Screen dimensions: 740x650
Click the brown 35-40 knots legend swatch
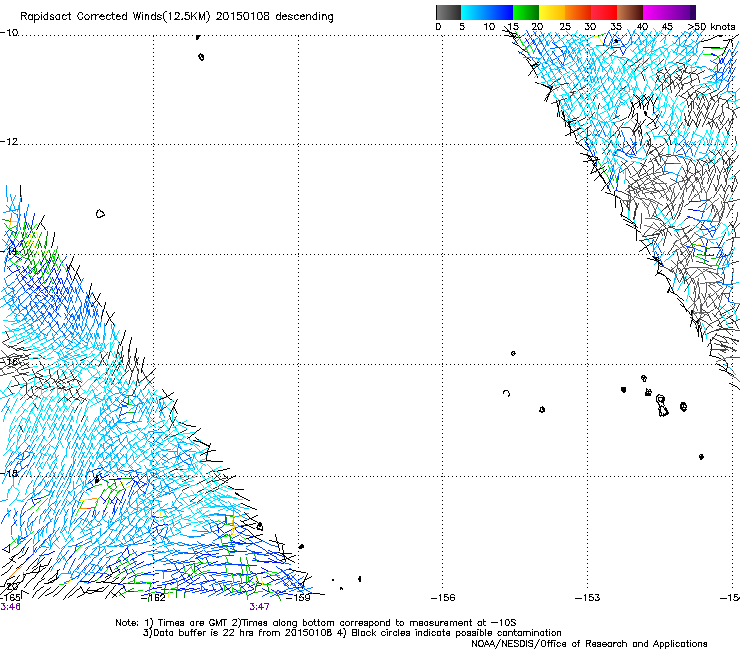pos(630,12)
